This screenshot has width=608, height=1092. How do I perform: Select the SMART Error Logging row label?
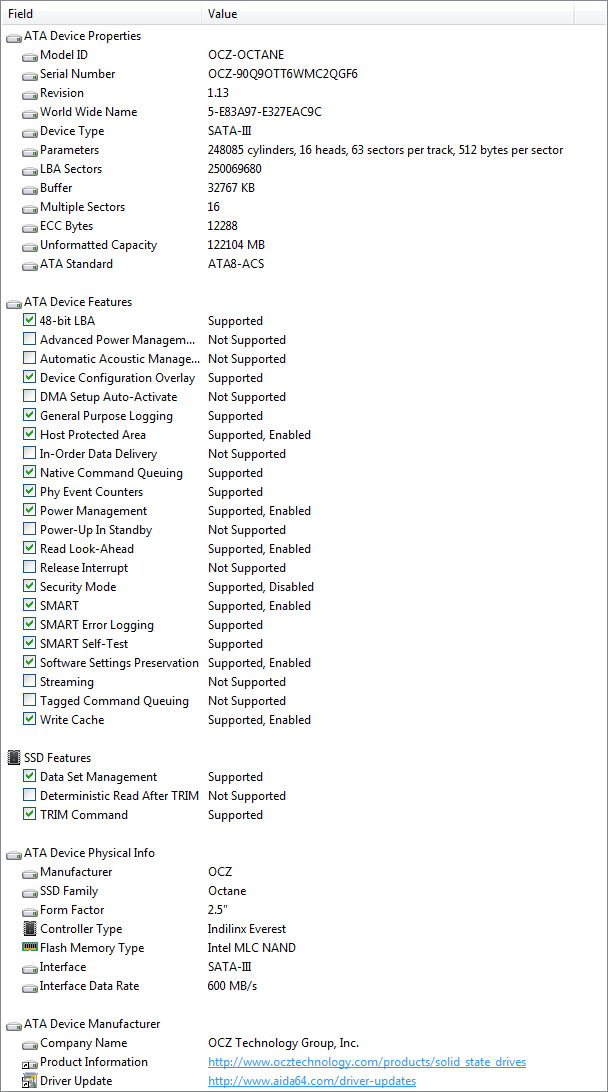[x=97, y=625]
